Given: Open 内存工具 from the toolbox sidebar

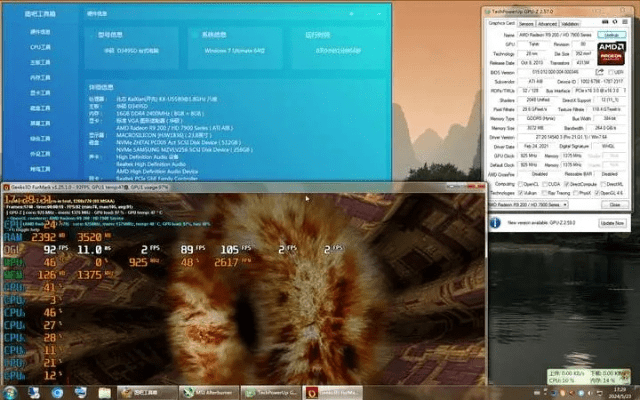Looking at the screenshot, I should 42,77.
